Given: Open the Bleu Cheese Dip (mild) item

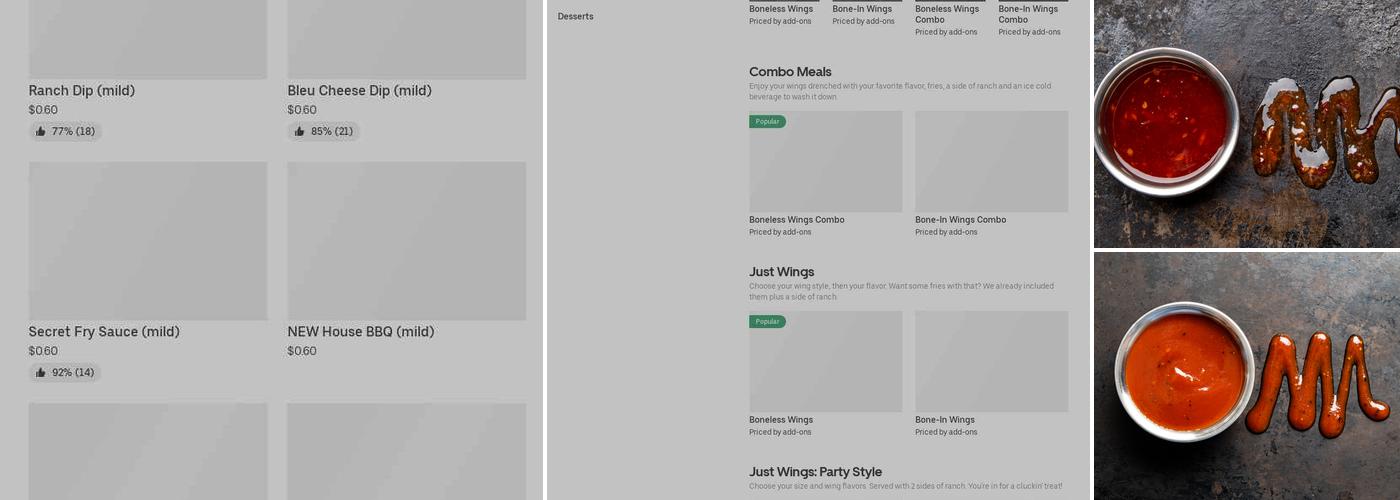Looking at the screenshot, I should click(359, 91).
